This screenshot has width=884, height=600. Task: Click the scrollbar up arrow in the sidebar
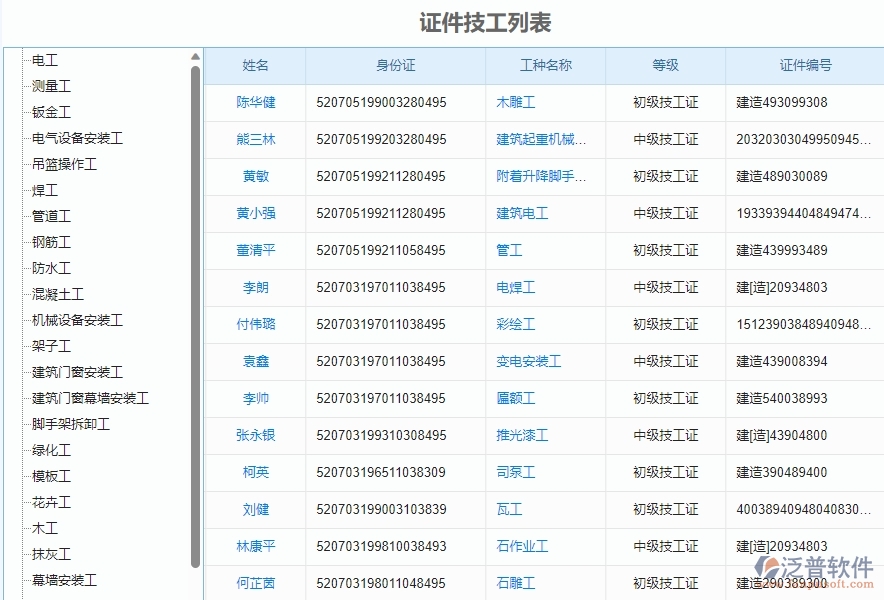click(196, 57)
